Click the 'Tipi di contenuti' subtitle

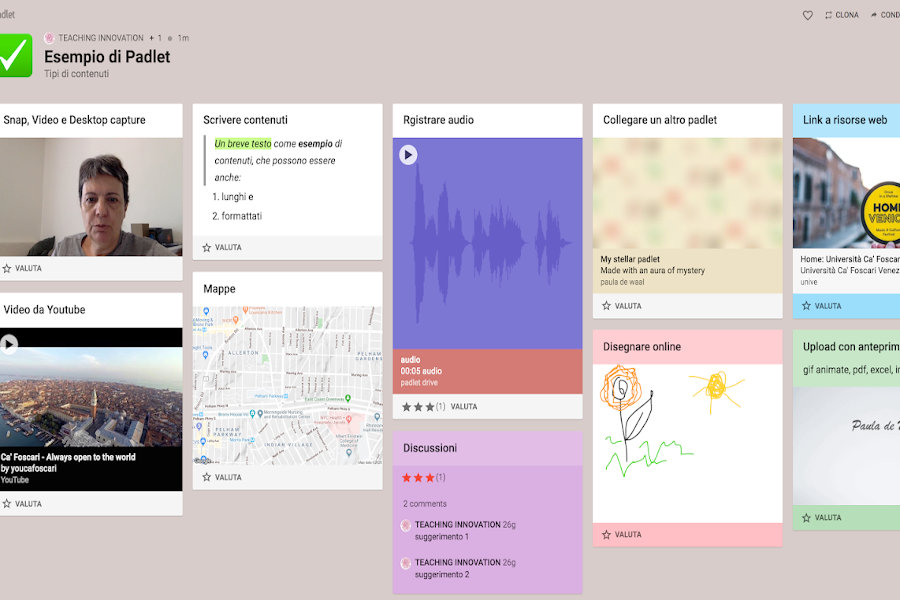[76, 73]
